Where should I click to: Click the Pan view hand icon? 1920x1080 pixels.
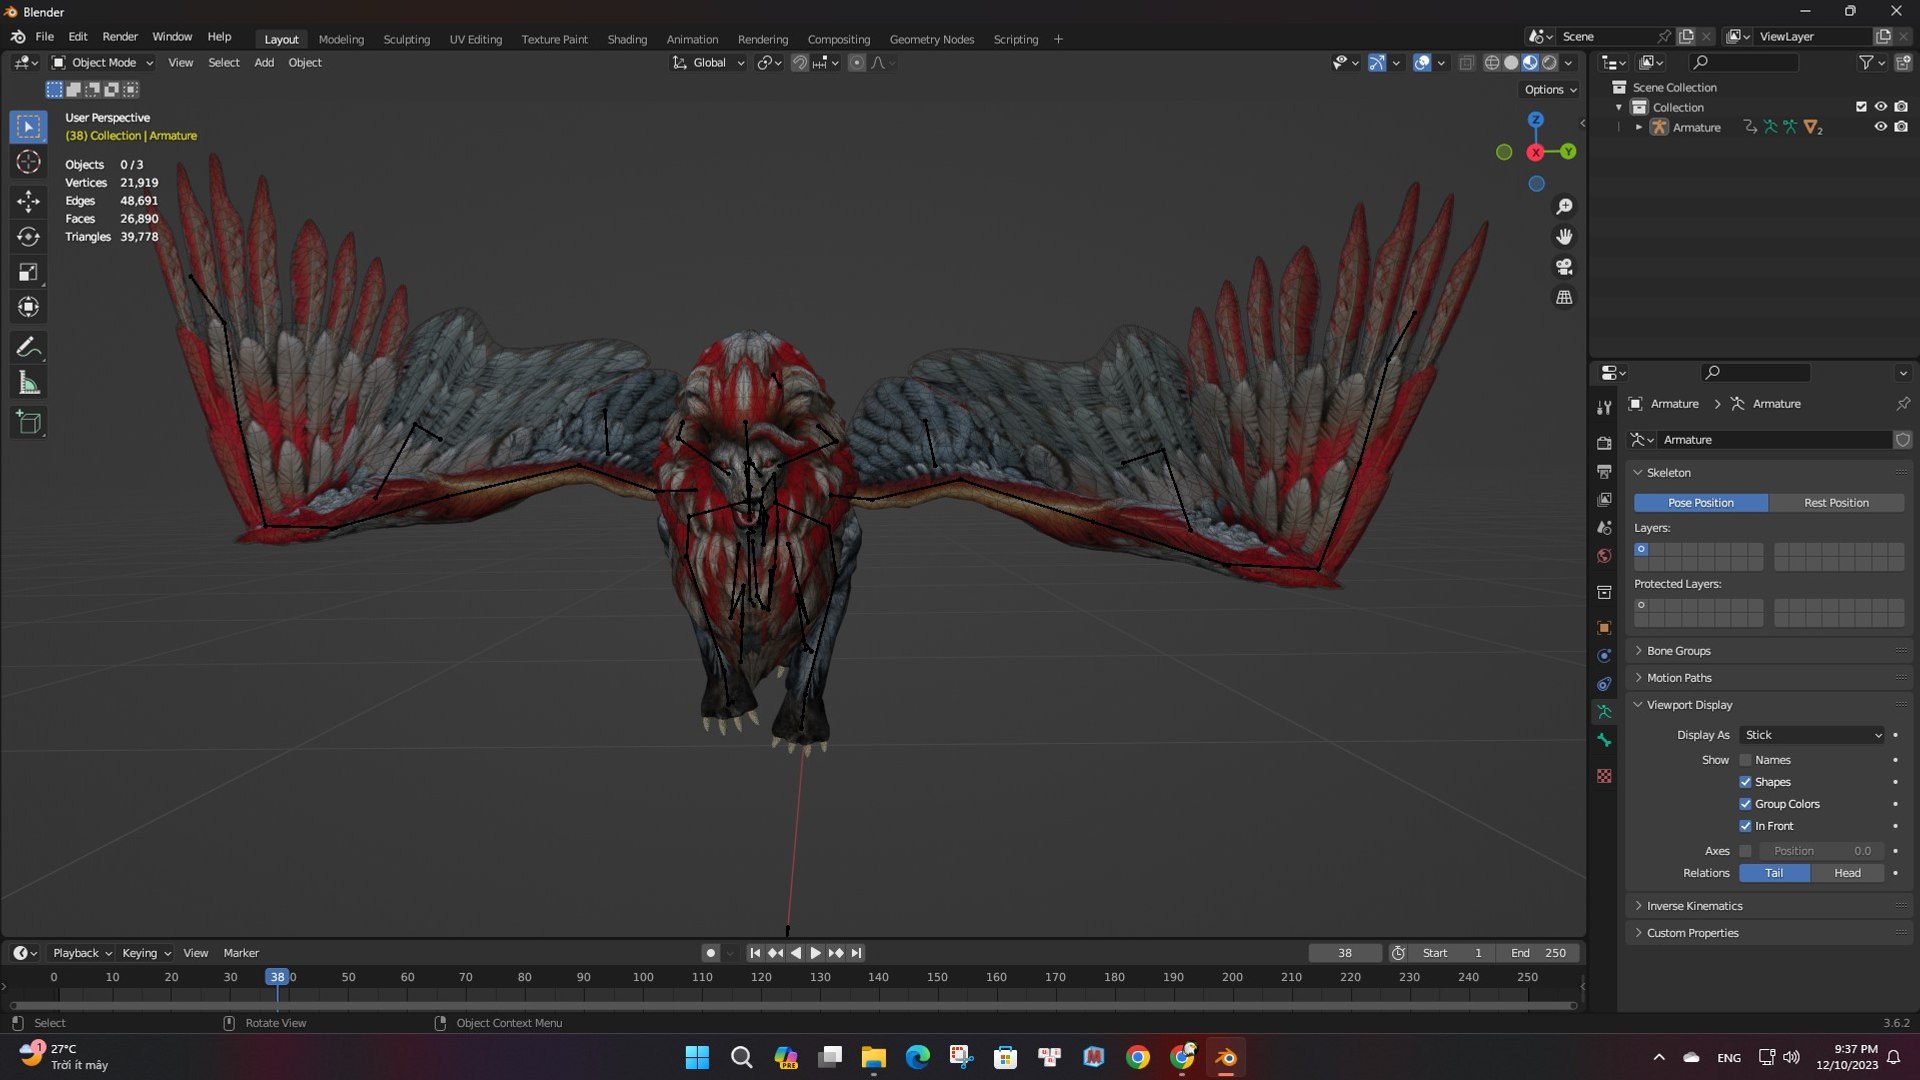point(1564,237)
